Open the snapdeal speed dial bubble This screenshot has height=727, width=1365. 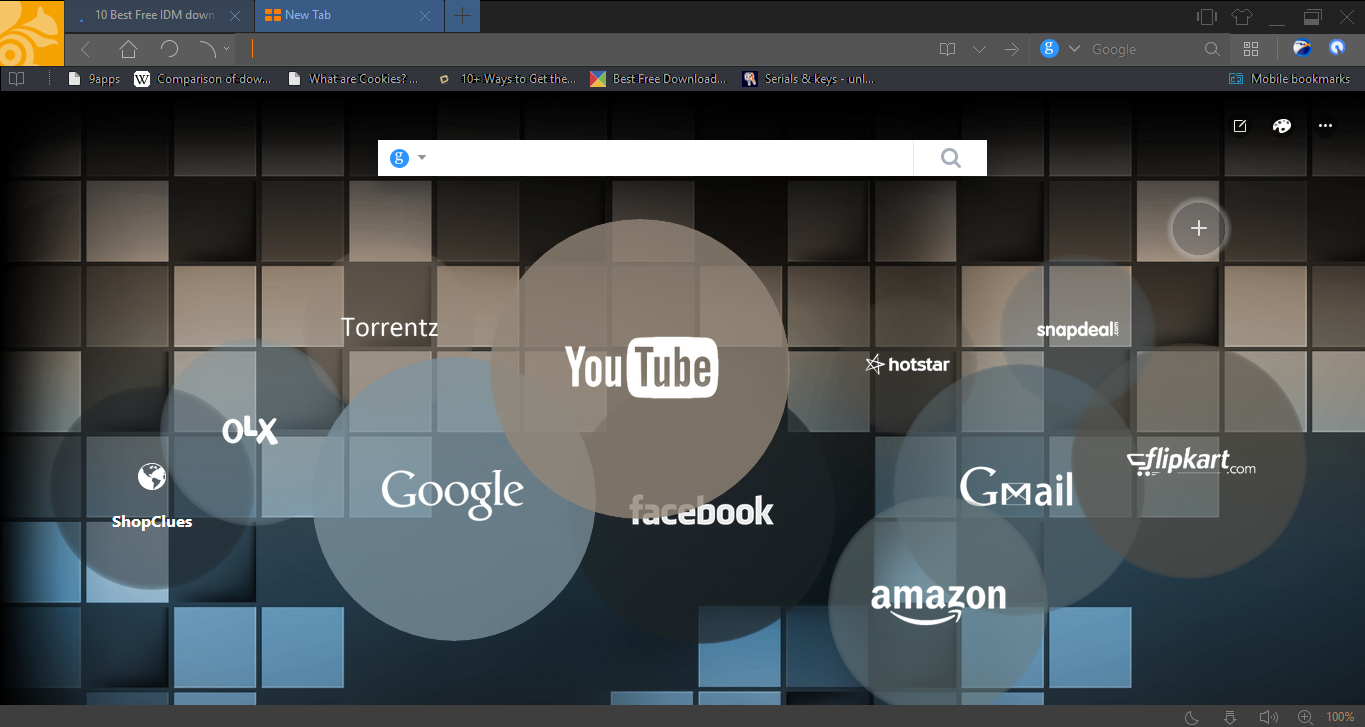point(1078,330)
